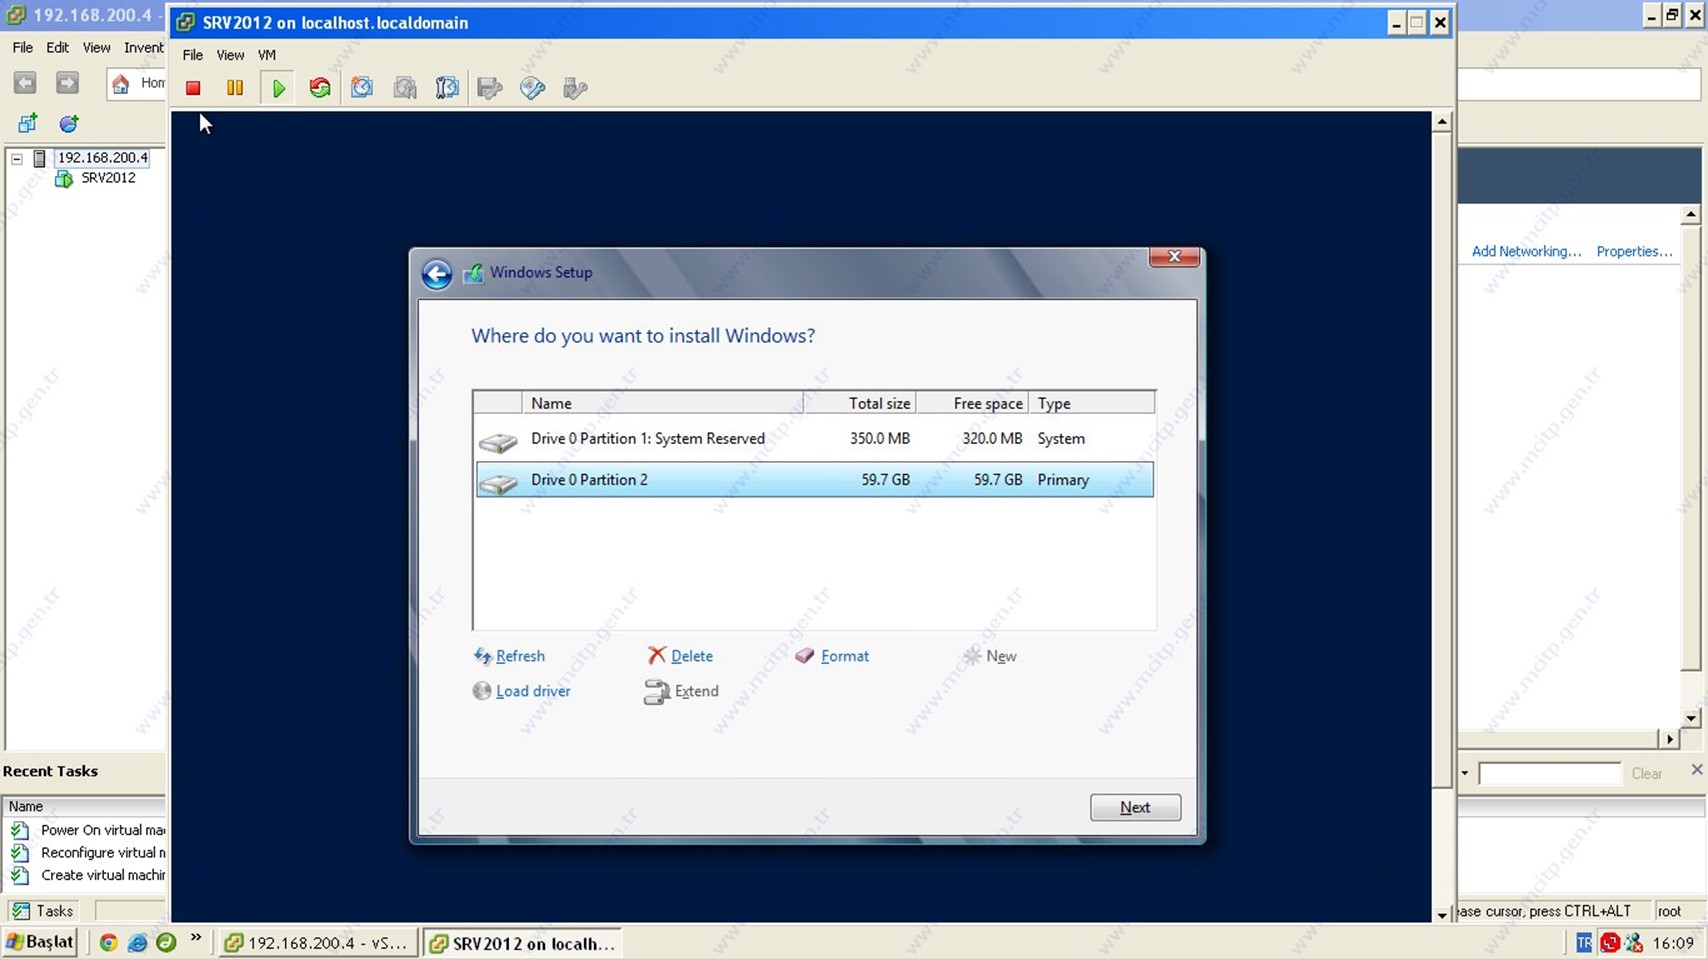Click the vSphere back navigation arrow
Screen dimensions: 1708x960
25,83
